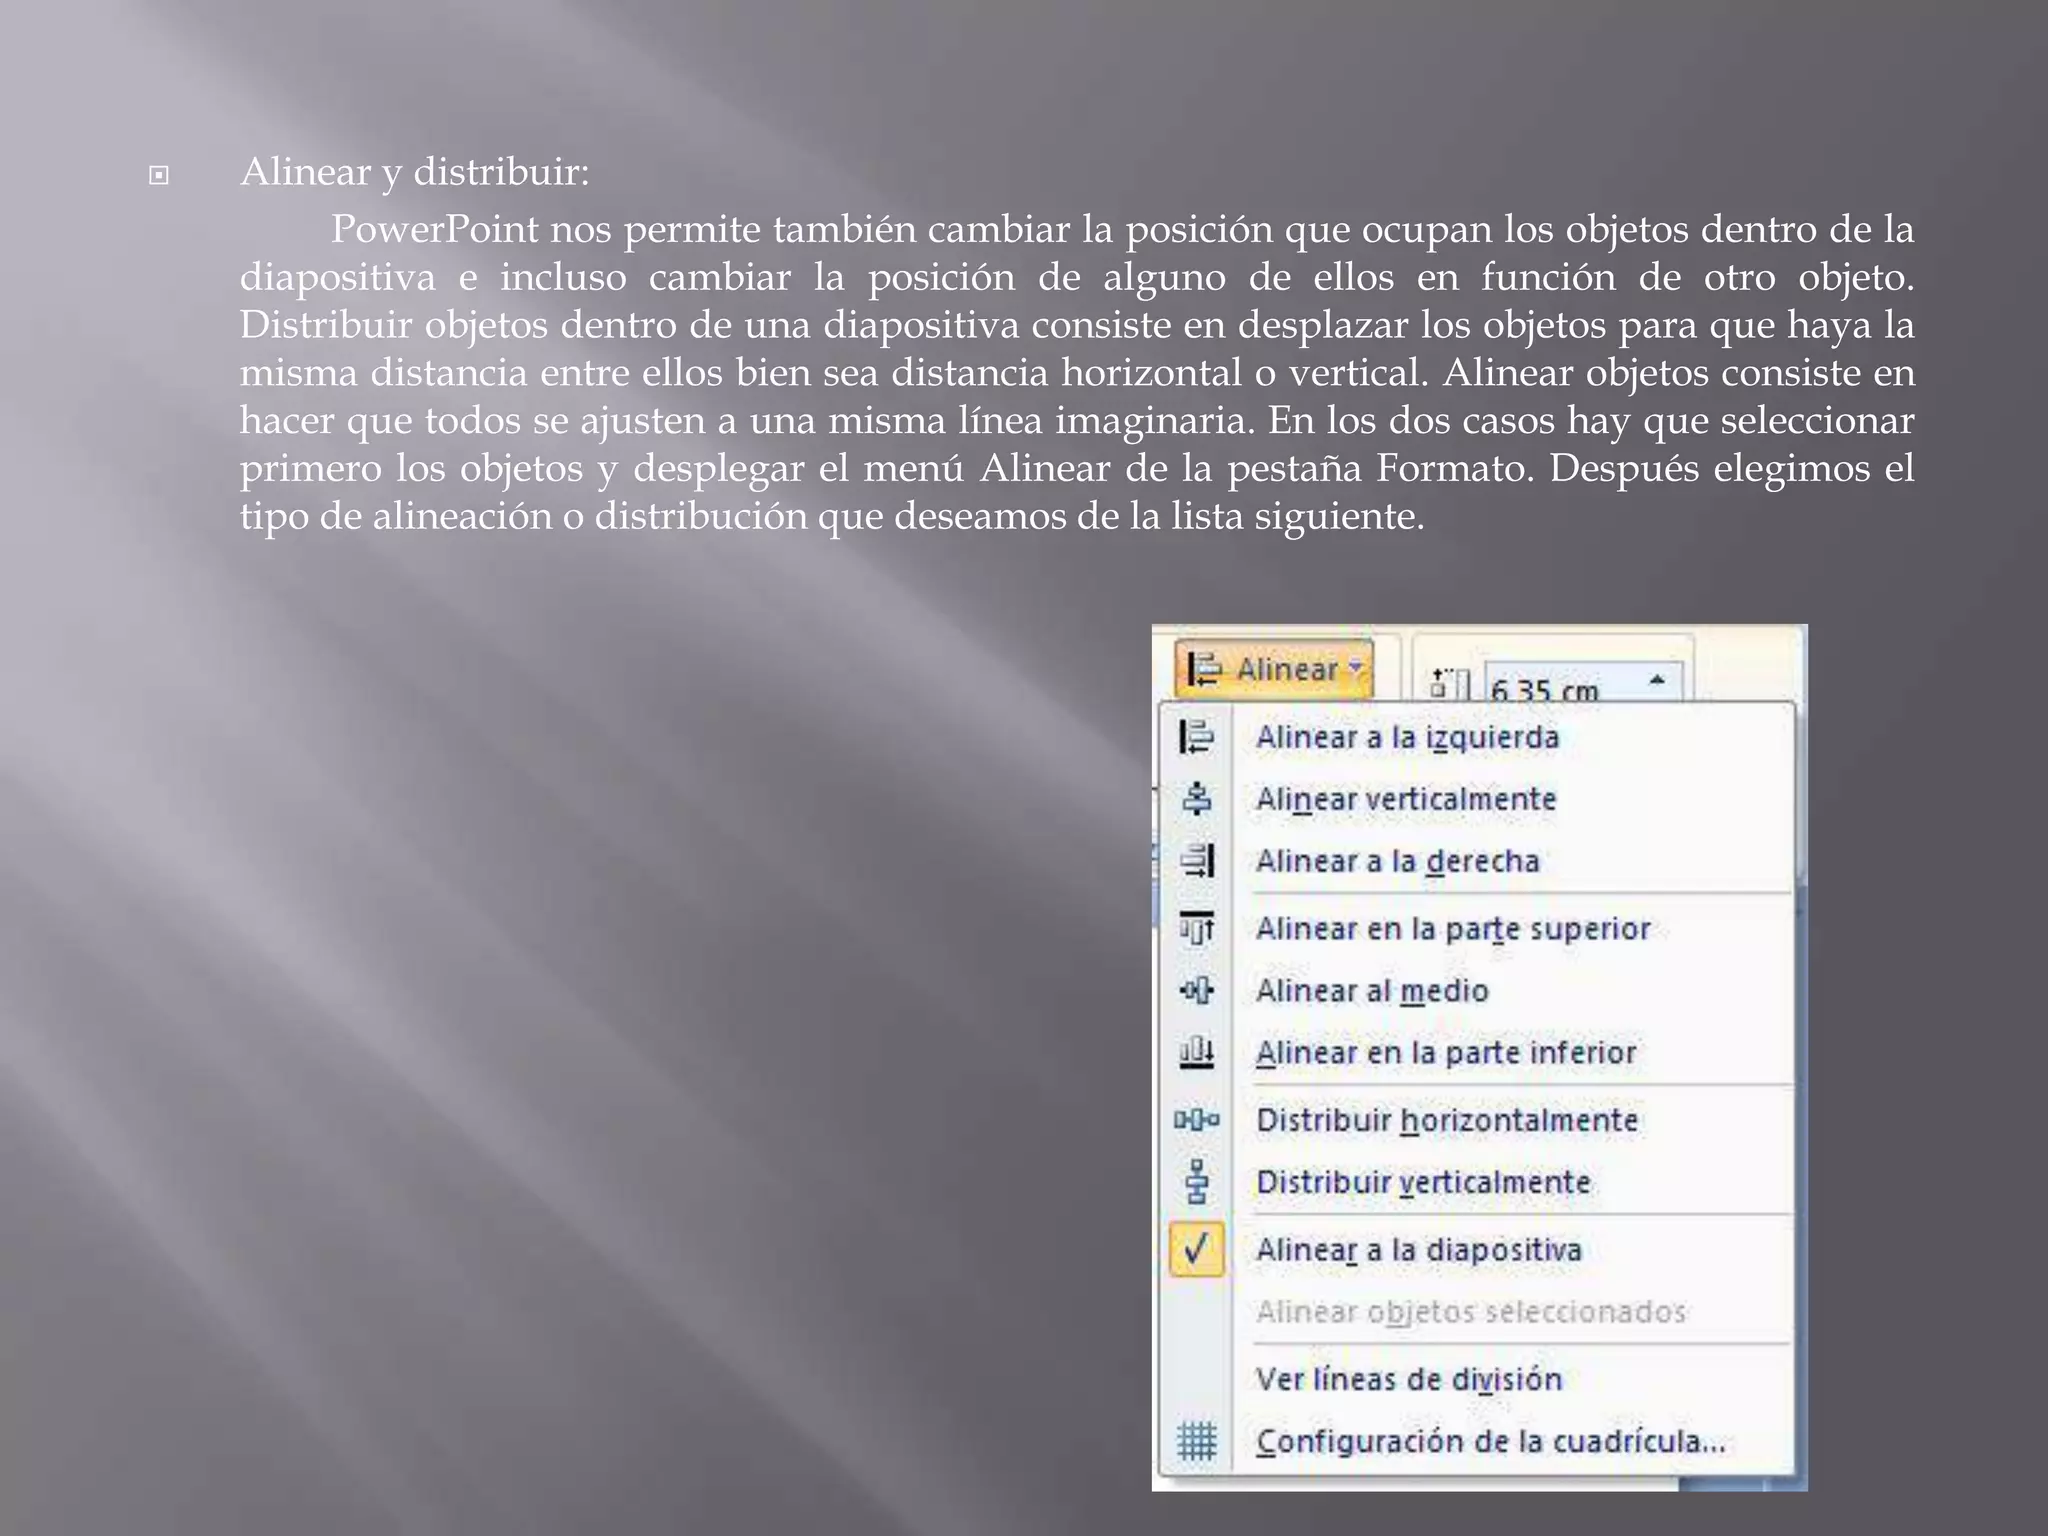The height and width of the screenshot is (1536, 2048).
Task: Toggle Ver líneas de división
Action: tap(1409, 1380)
